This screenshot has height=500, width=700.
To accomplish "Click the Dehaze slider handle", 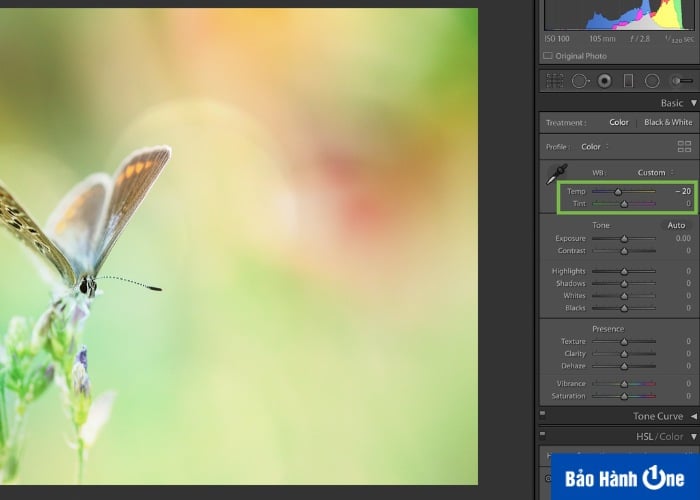I will pos(624,366).
